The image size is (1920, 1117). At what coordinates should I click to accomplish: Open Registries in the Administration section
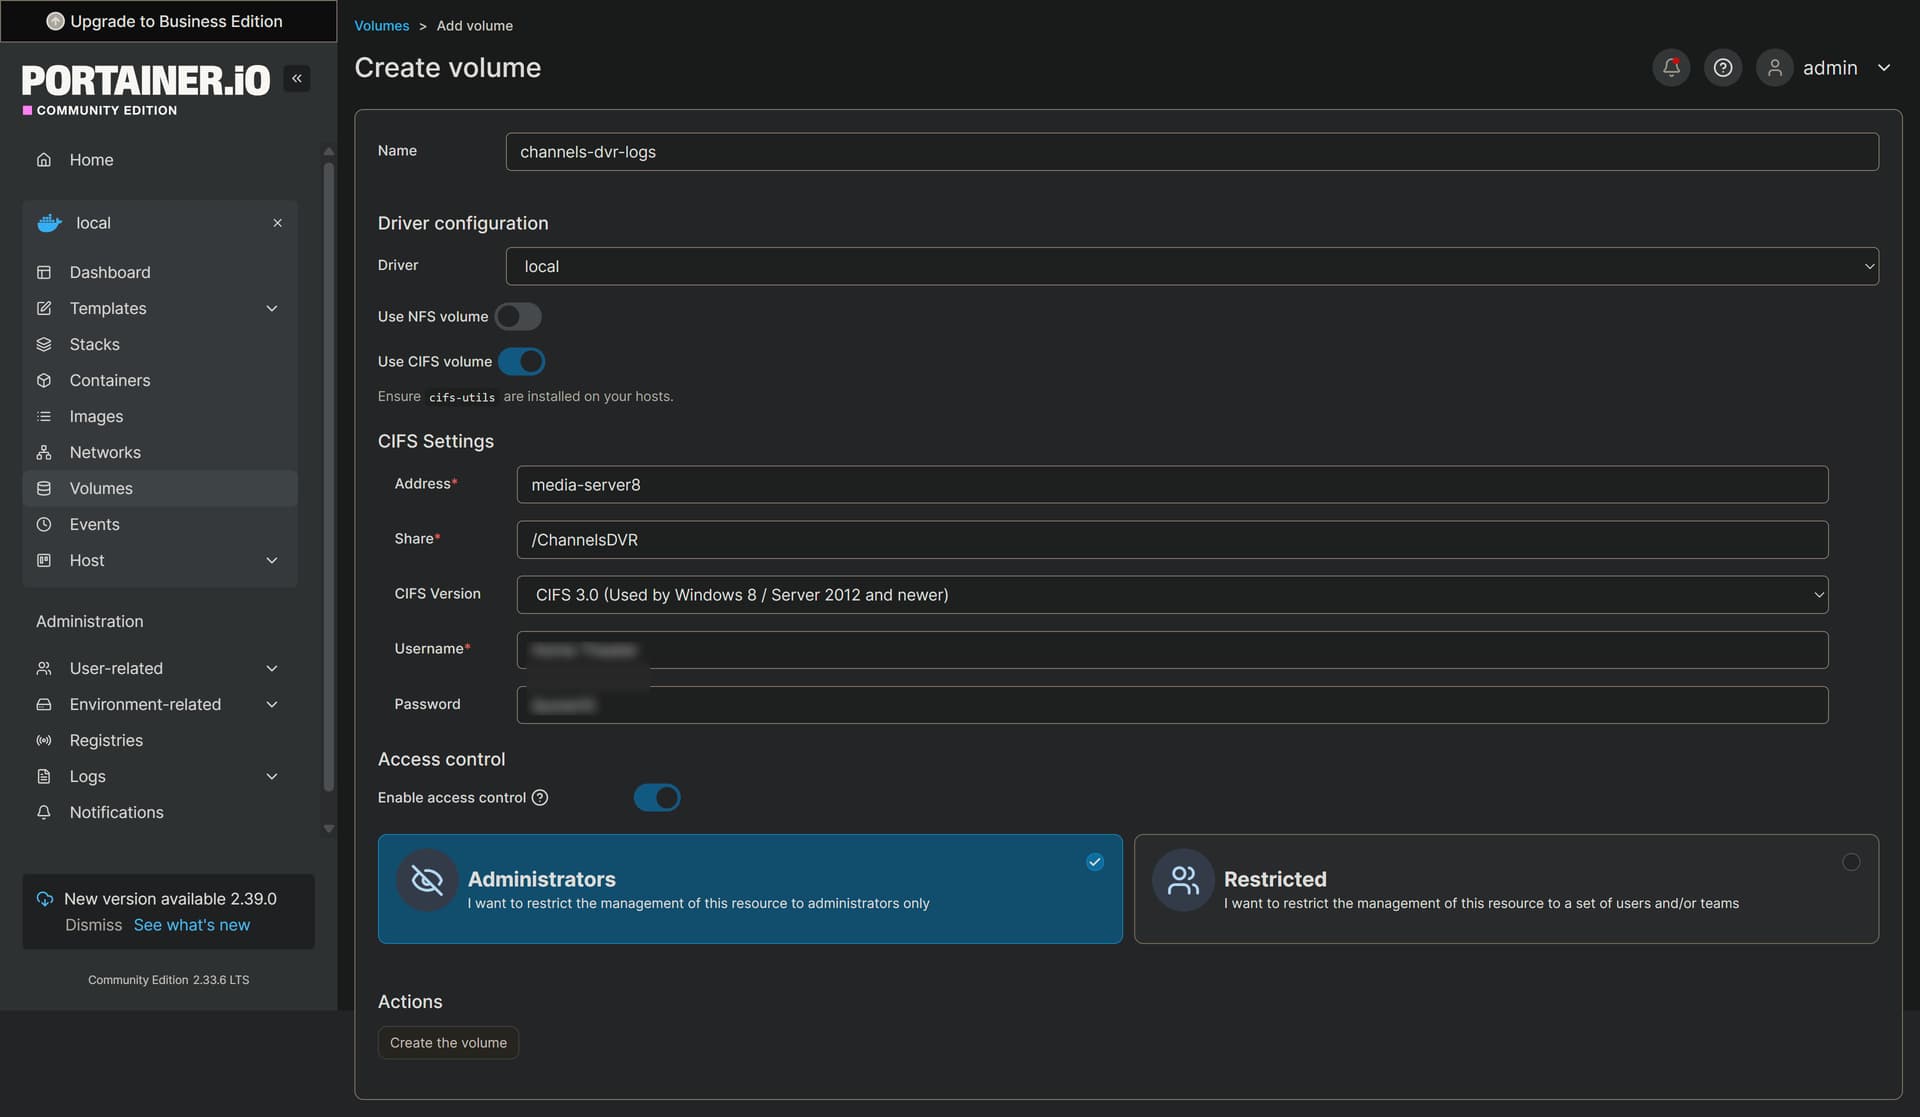pos(106,741)
